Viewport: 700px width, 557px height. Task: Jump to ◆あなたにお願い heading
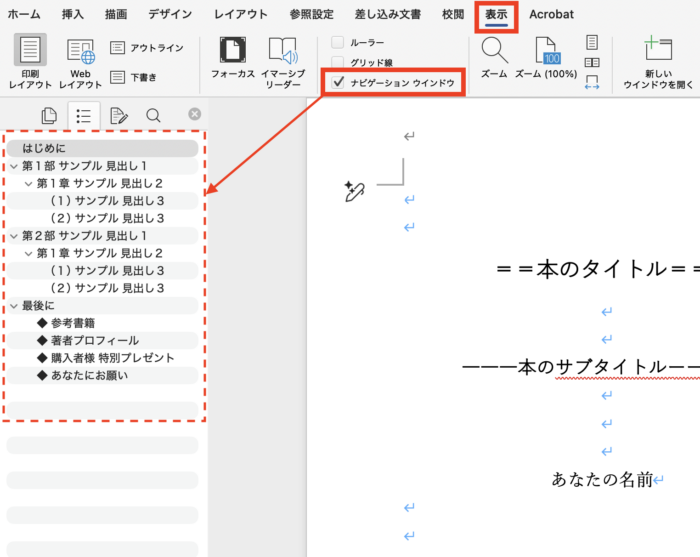click(x=102, y=375)
